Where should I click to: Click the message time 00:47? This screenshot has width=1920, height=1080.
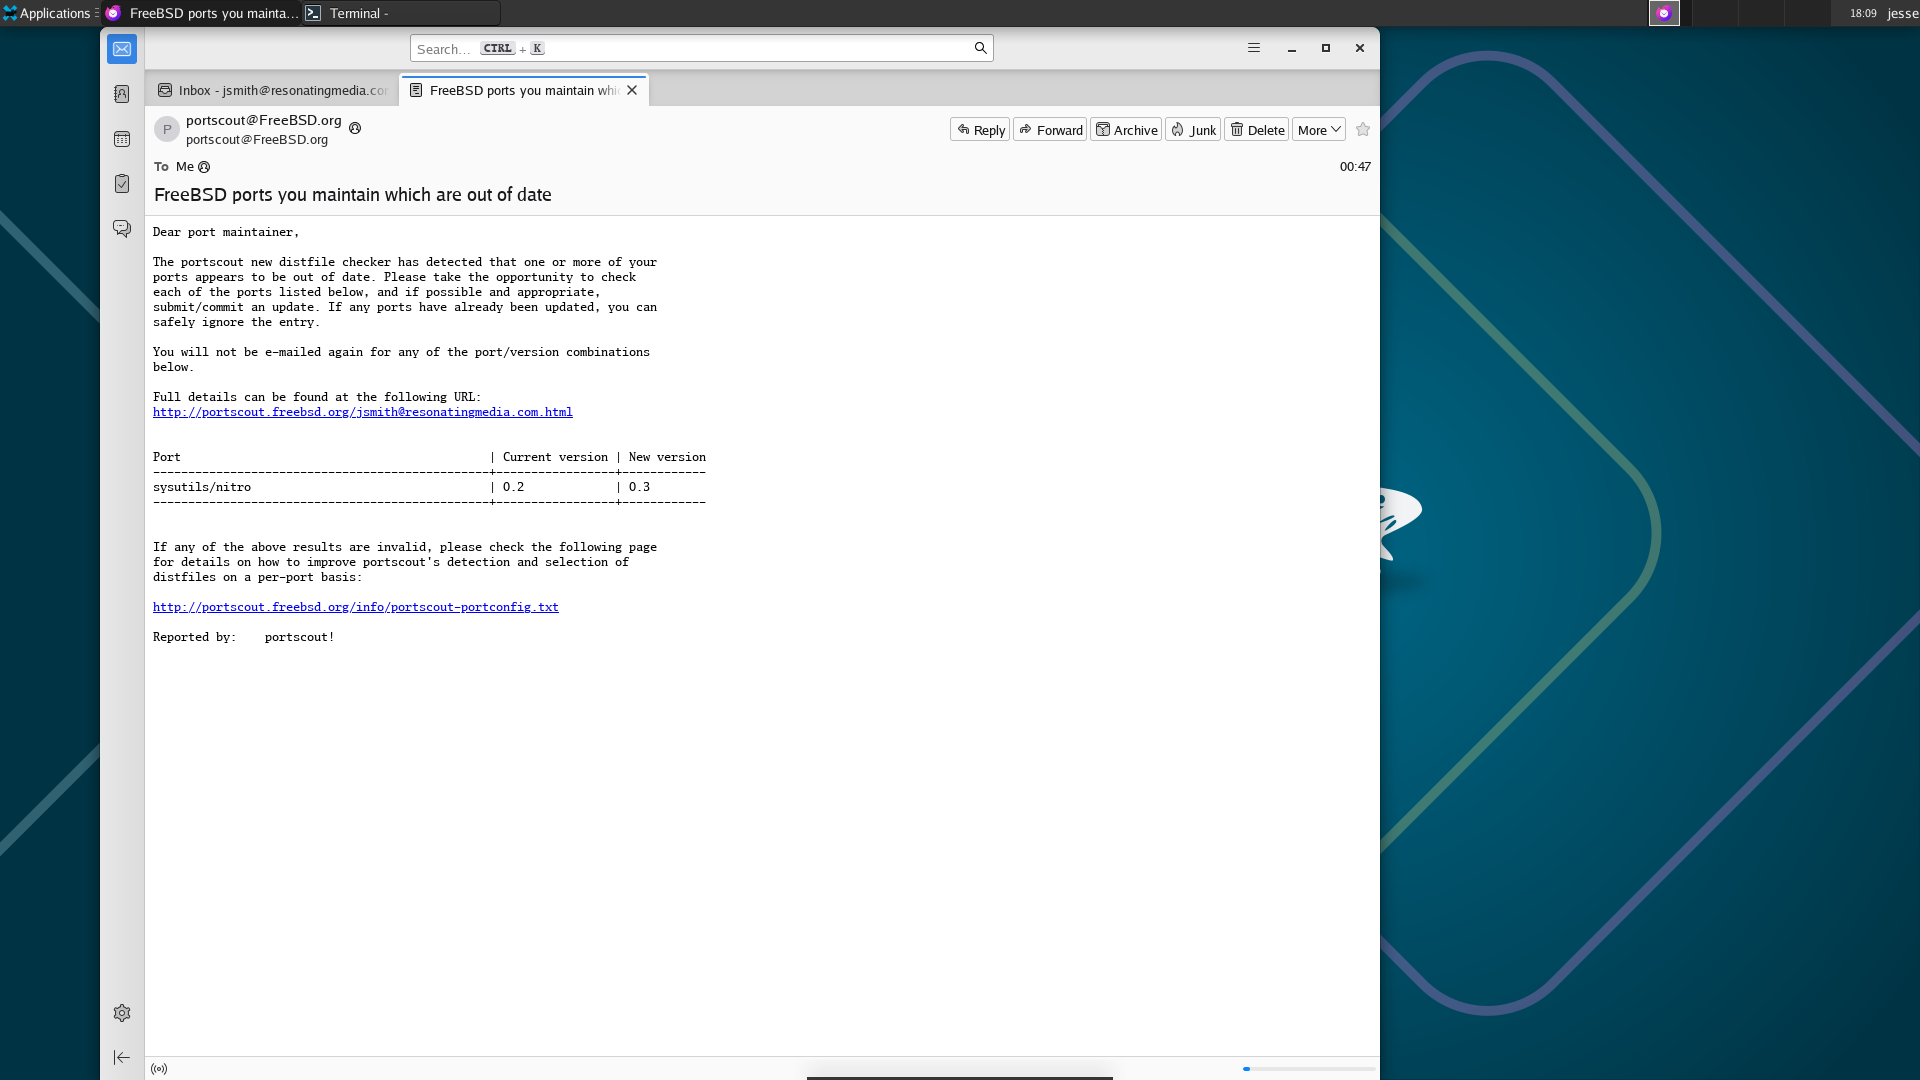pos(1355,167)
